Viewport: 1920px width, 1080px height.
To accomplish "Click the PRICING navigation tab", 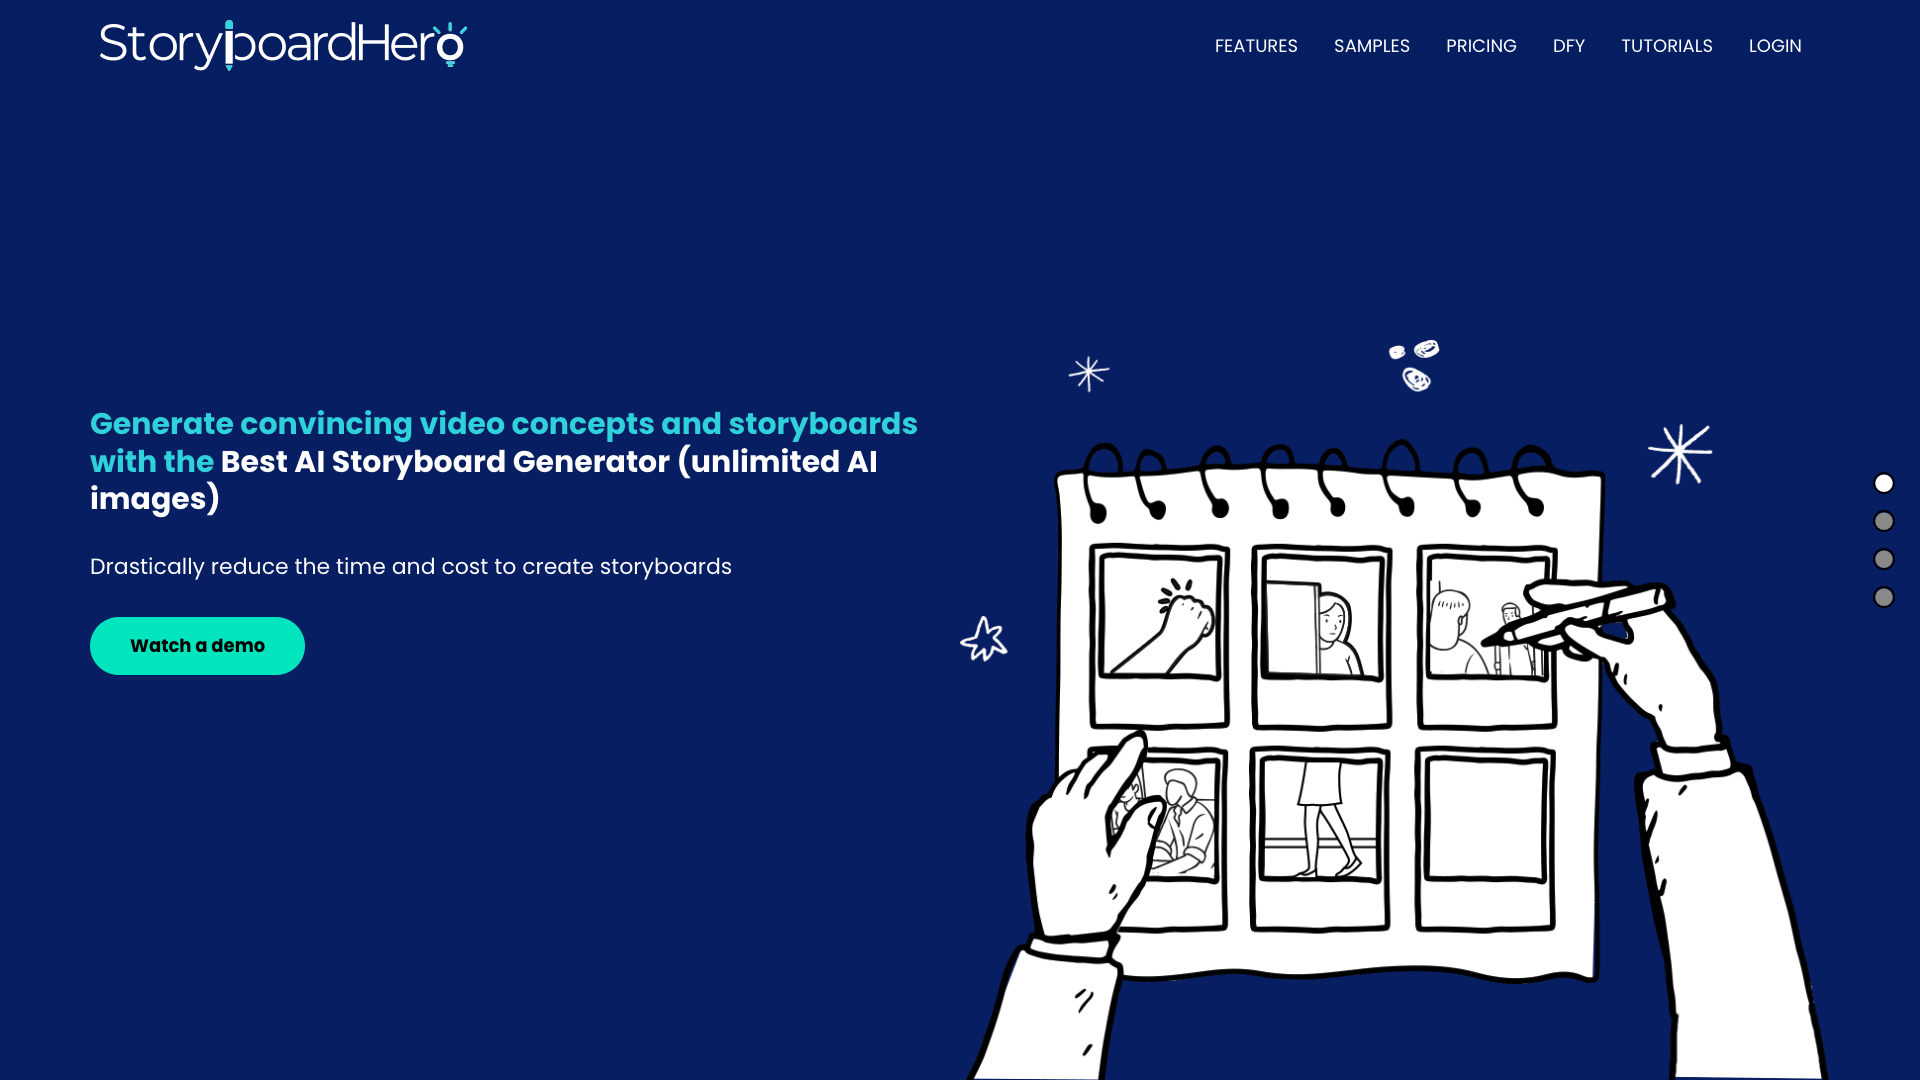I will 1481,46.
